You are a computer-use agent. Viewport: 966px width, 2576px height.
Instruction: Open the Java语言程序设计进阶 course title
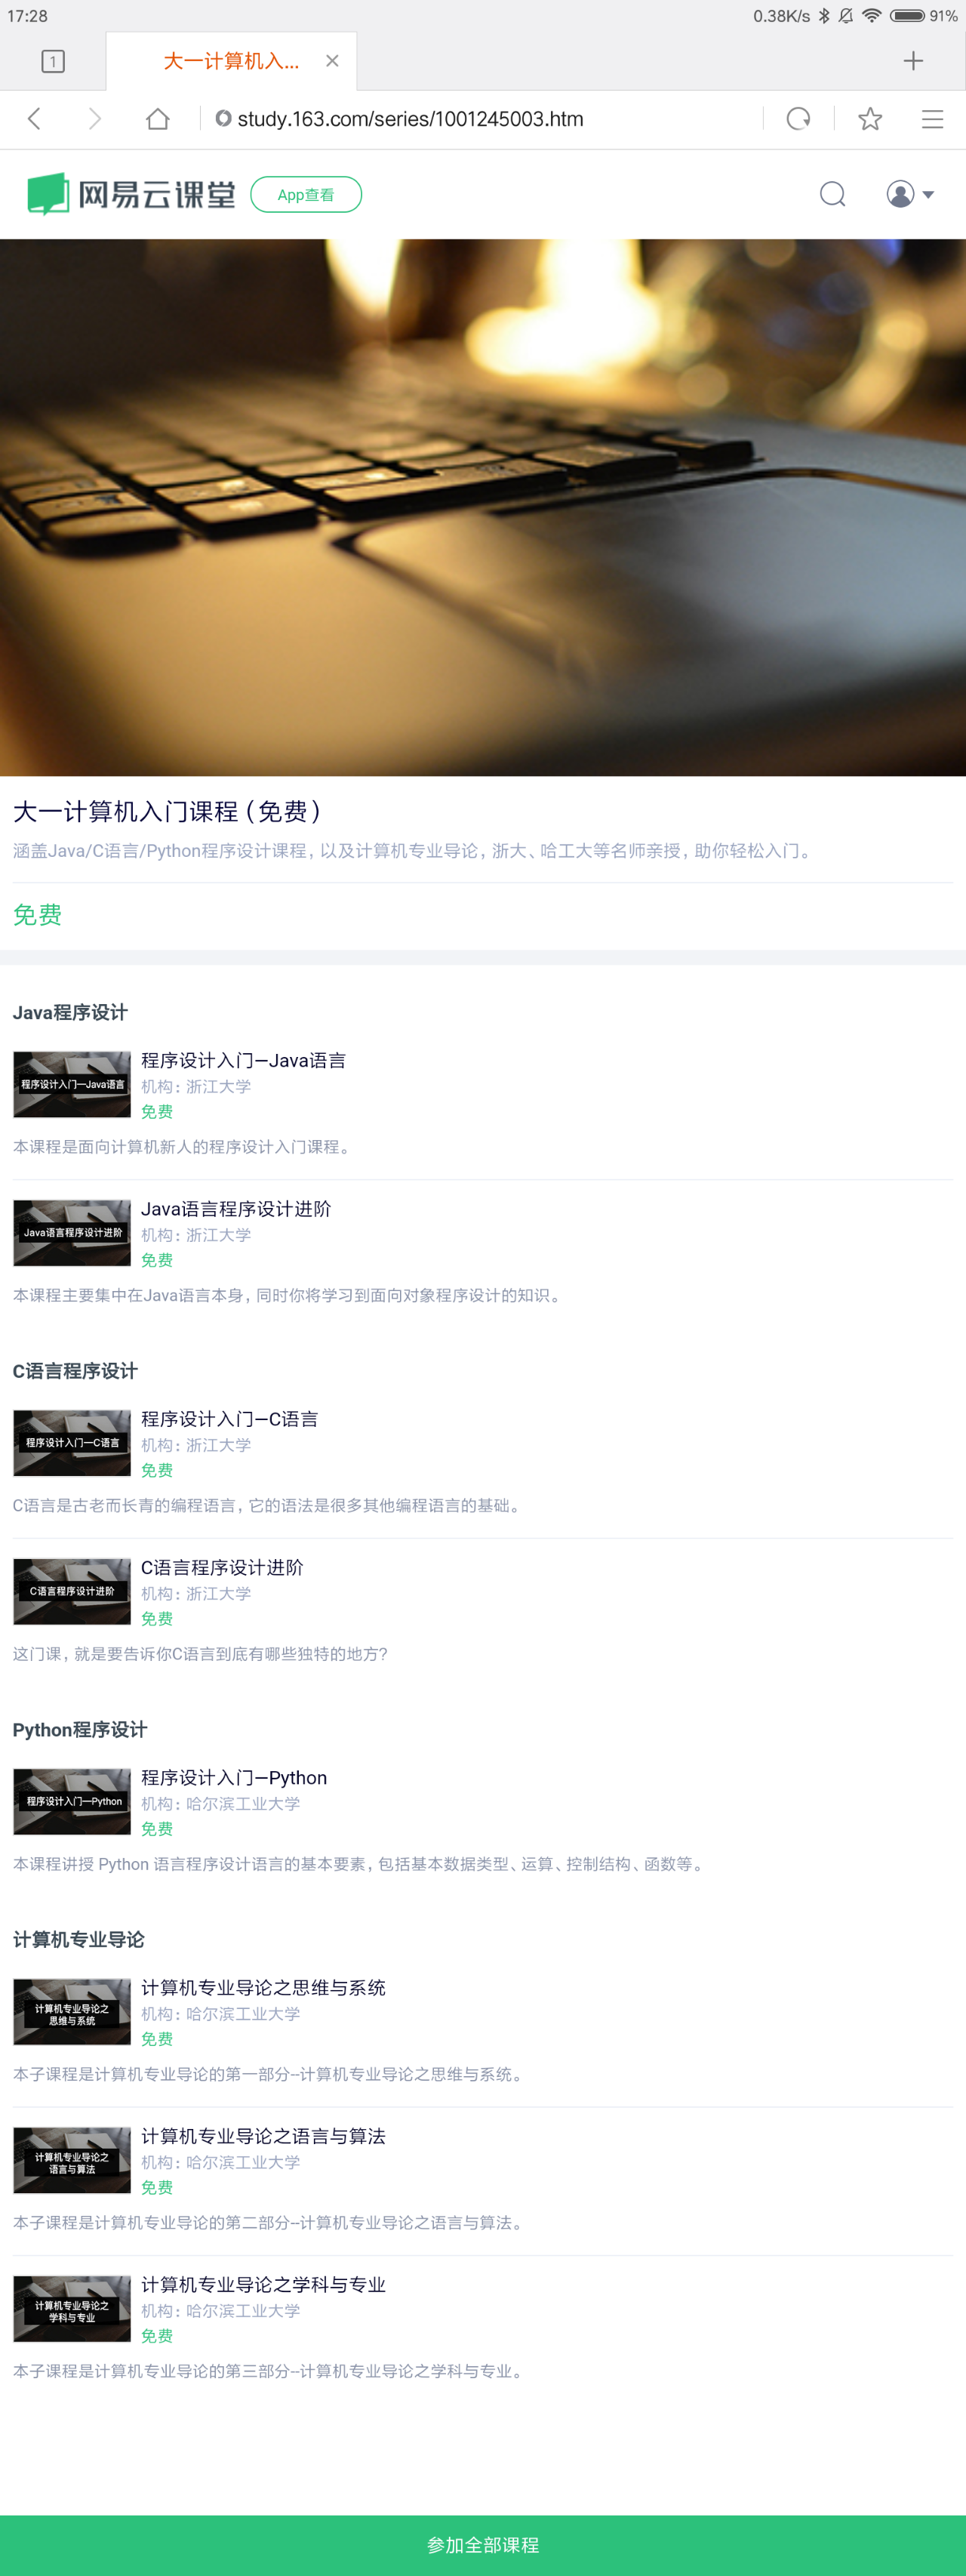tap(236, 1209)
